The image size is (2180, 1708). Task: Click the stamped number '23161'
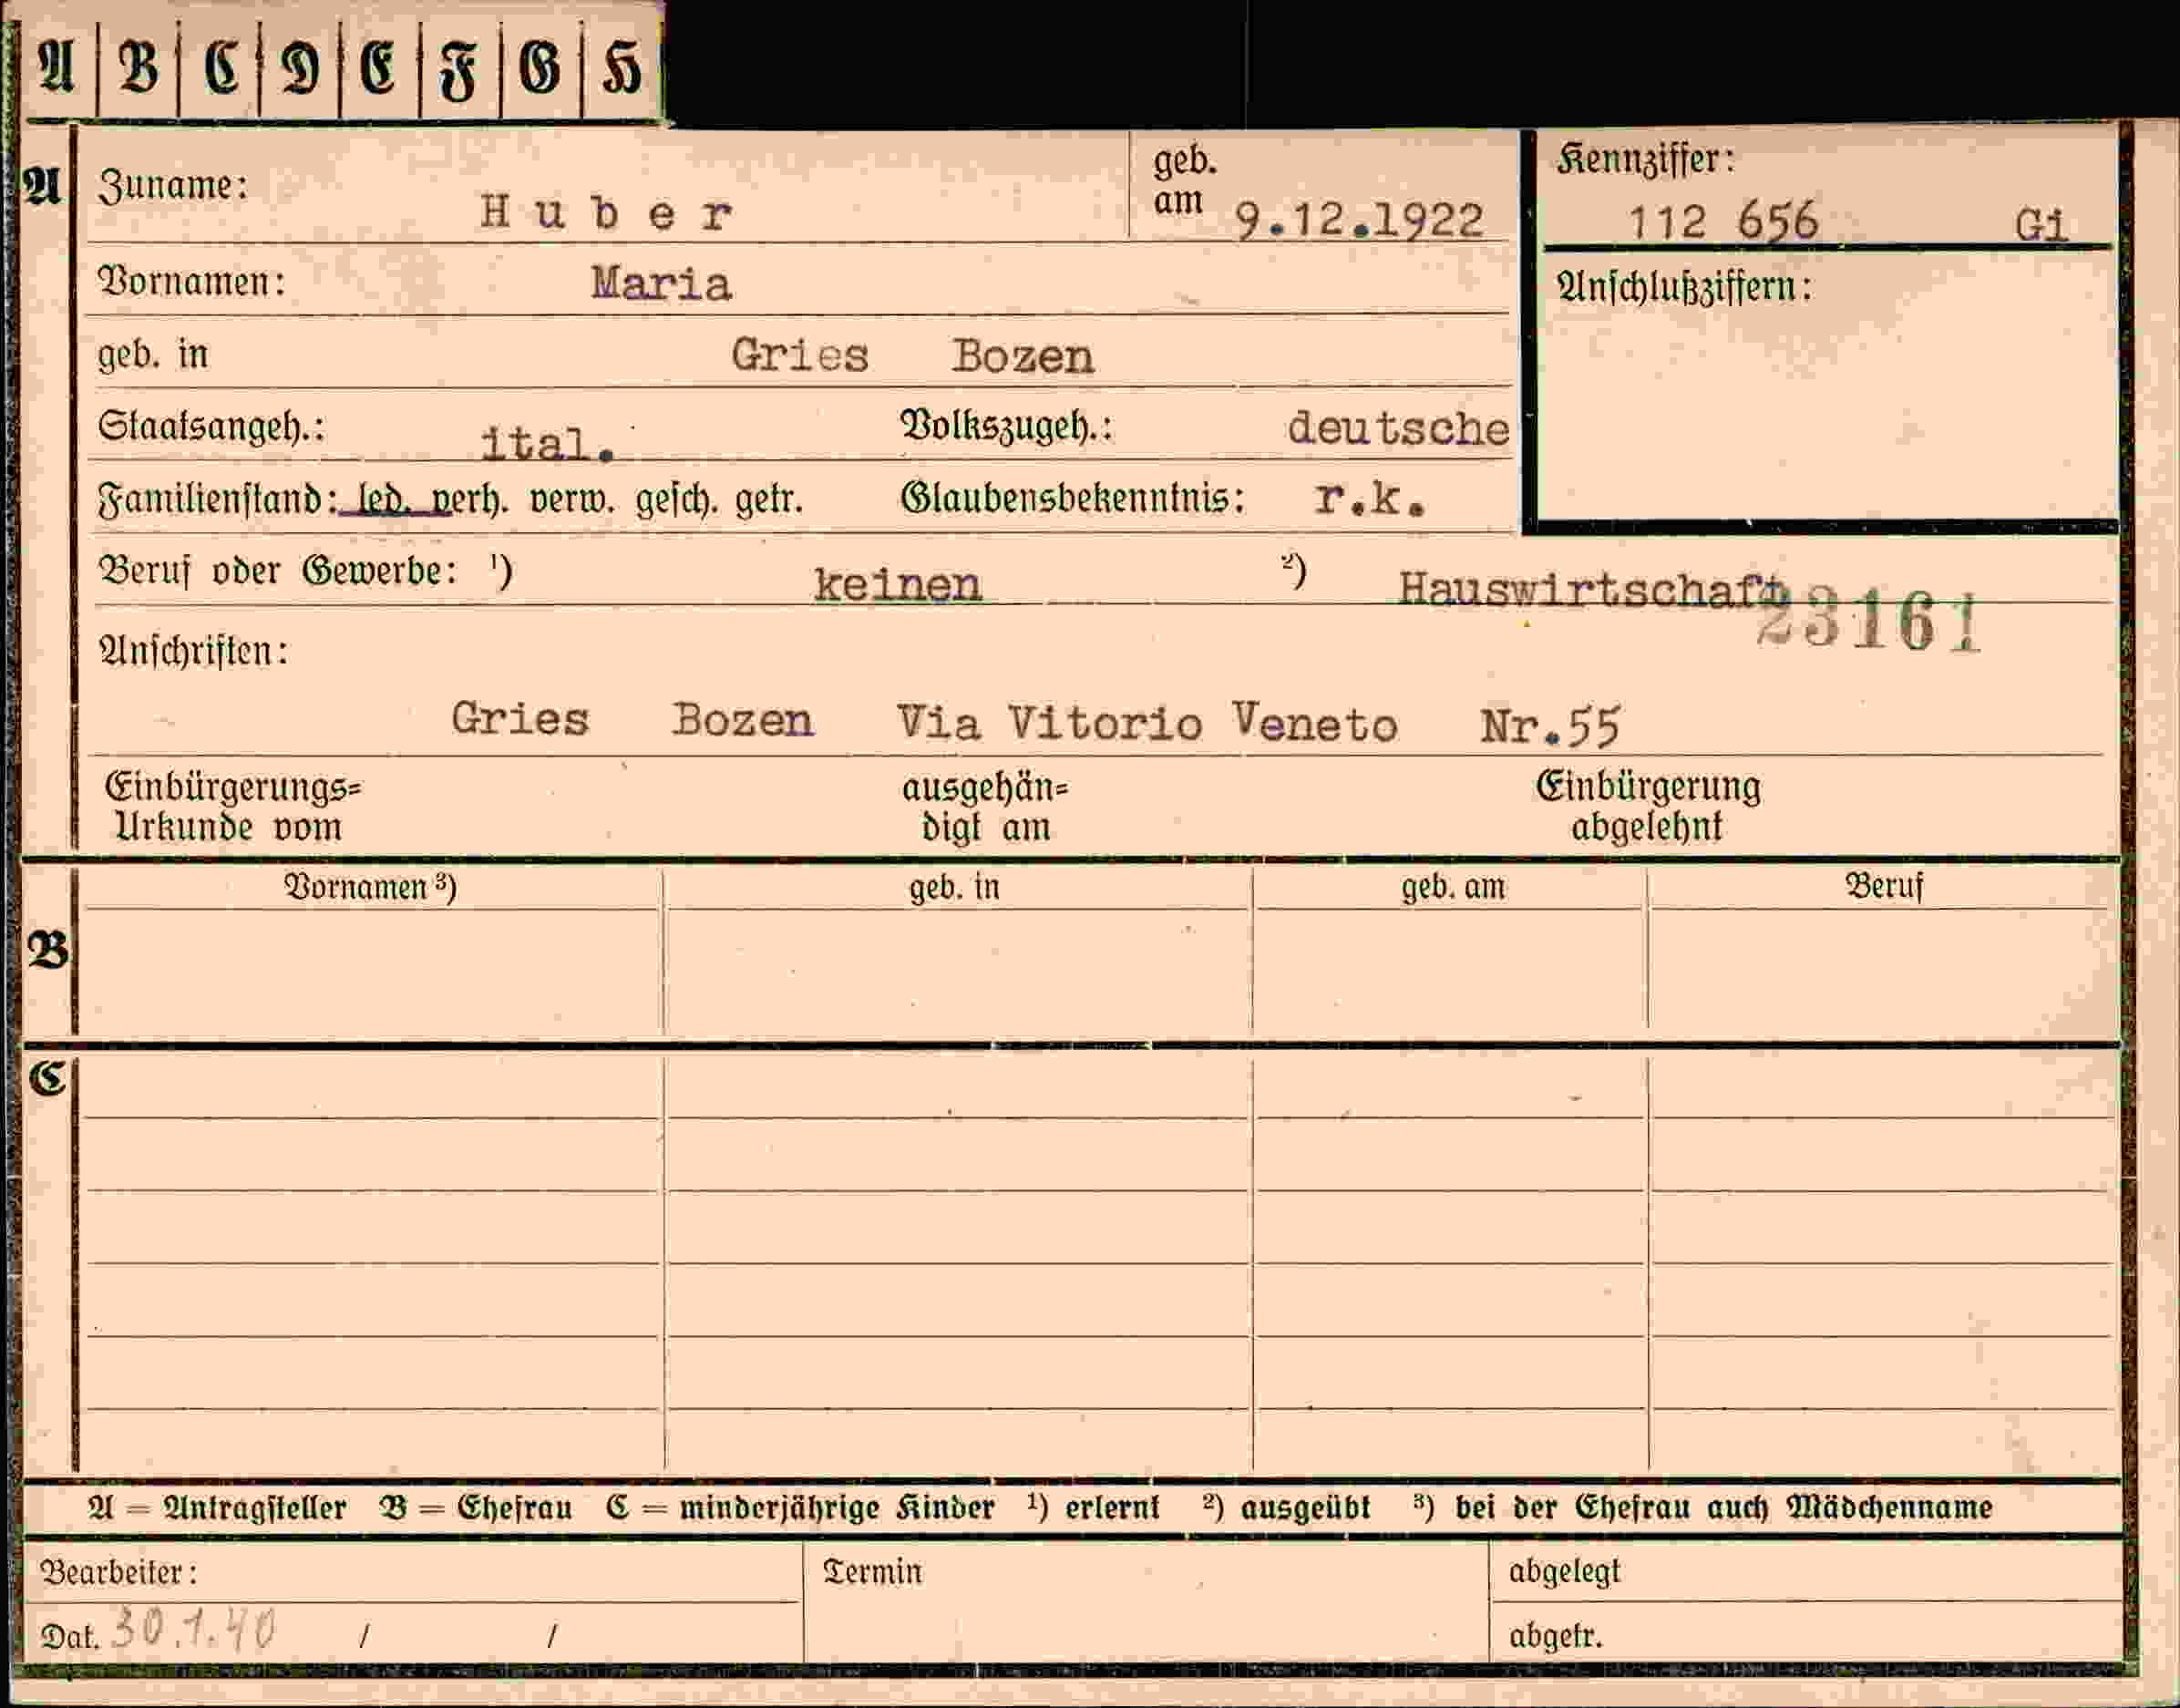pyautogui.click(x=1869, y=621)
